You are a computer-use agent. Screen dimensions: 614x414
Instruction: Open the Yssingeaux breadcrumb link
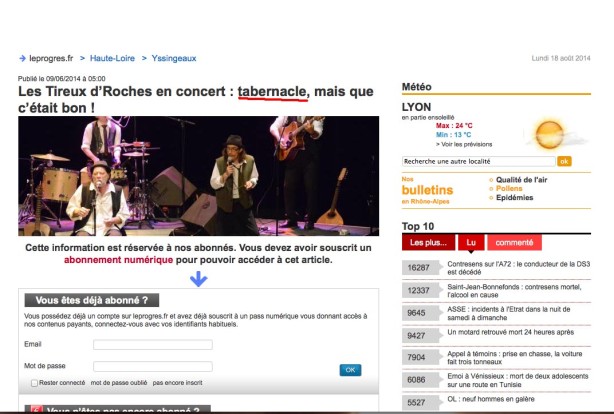click(x=176, y=59)
